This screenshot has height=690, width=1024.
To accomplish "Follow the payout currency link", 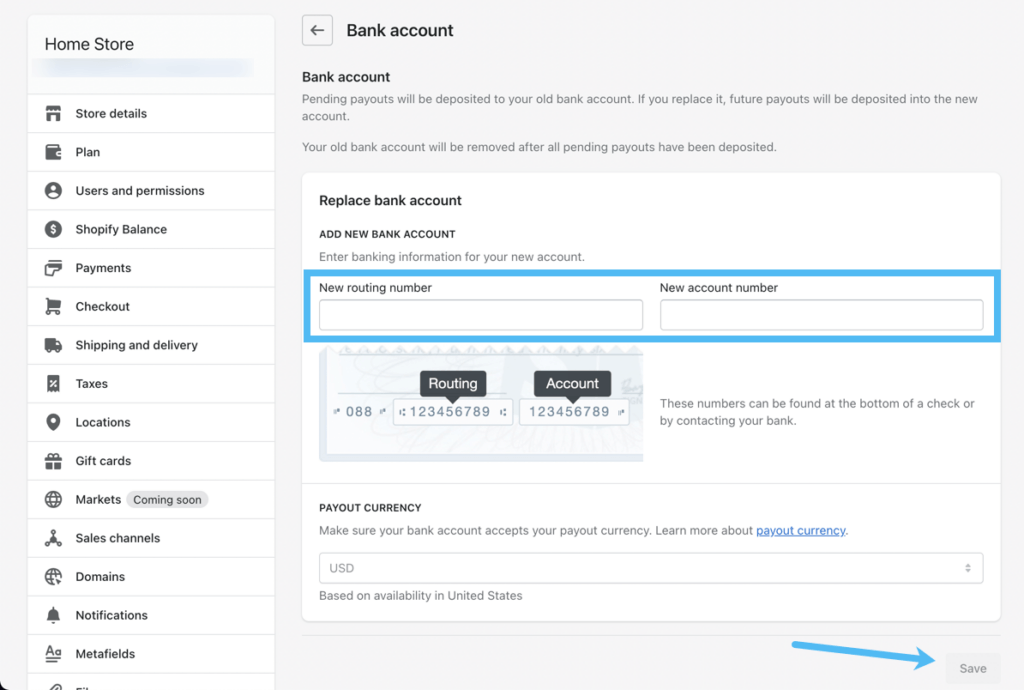I will [800, 530].
